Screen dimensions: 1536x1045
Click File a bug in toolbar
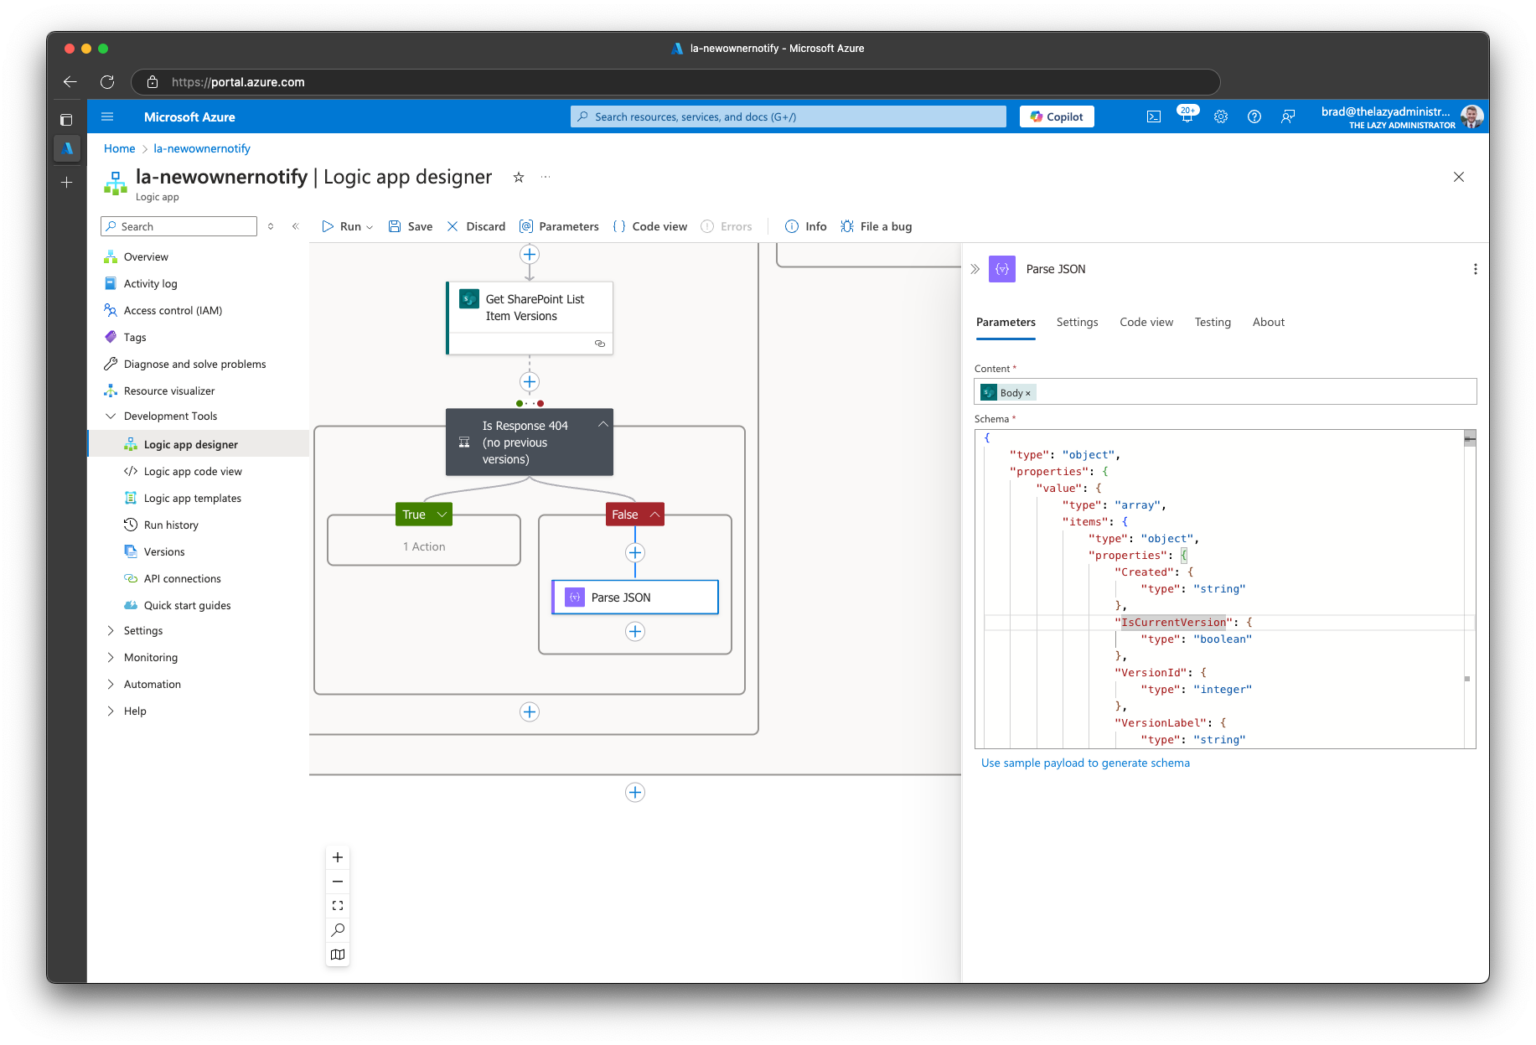click(x=876, y=227)
